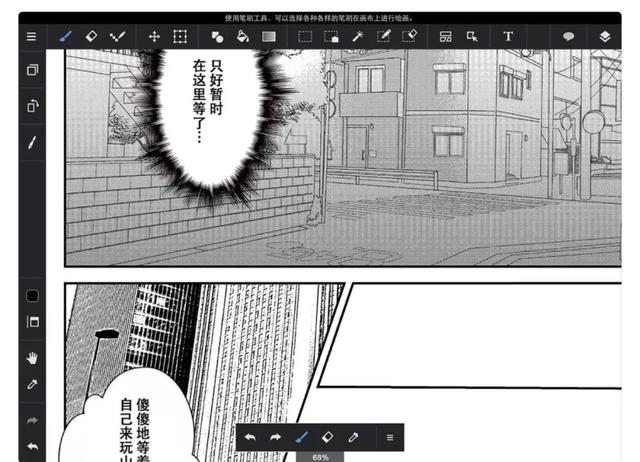
Task: Open the floating shortcut bar menu
Action: click(x=390, y=438)
